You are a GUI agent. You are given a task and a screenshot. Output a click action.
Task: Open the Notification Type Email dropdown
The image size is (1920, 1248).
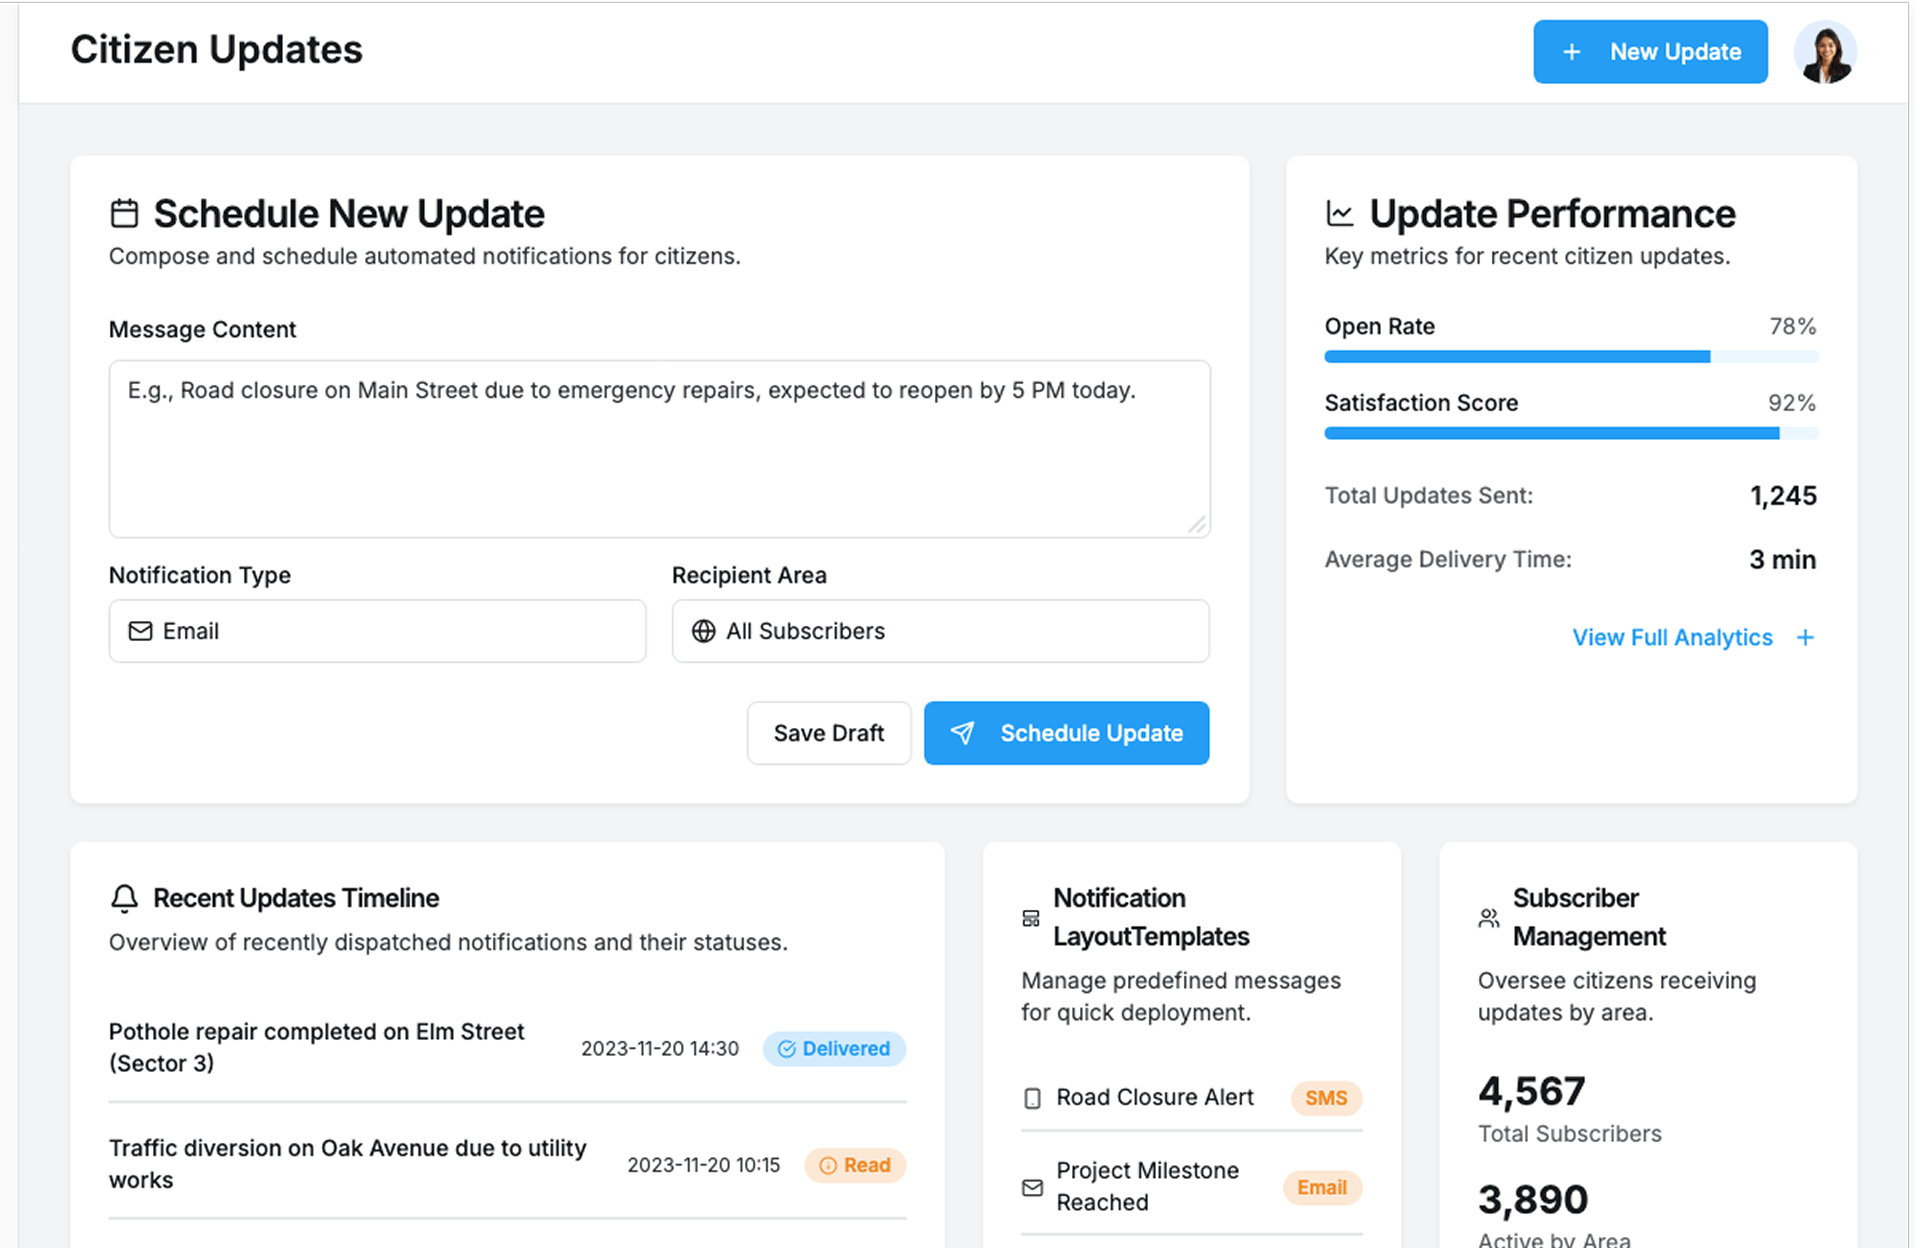(377, 631)
